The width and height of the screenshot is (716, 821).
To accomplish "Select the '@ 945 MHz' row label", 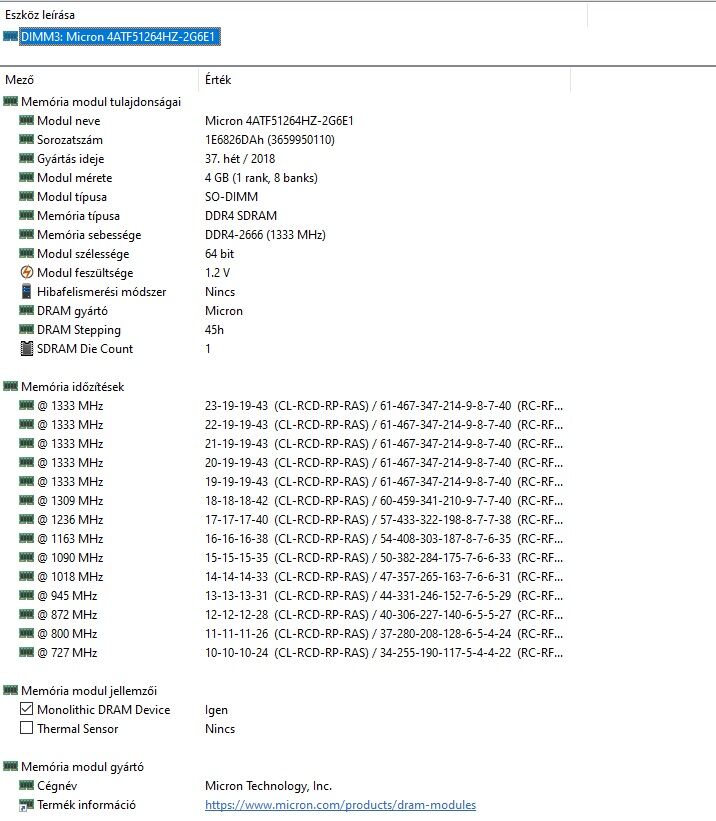I will 67,595.
